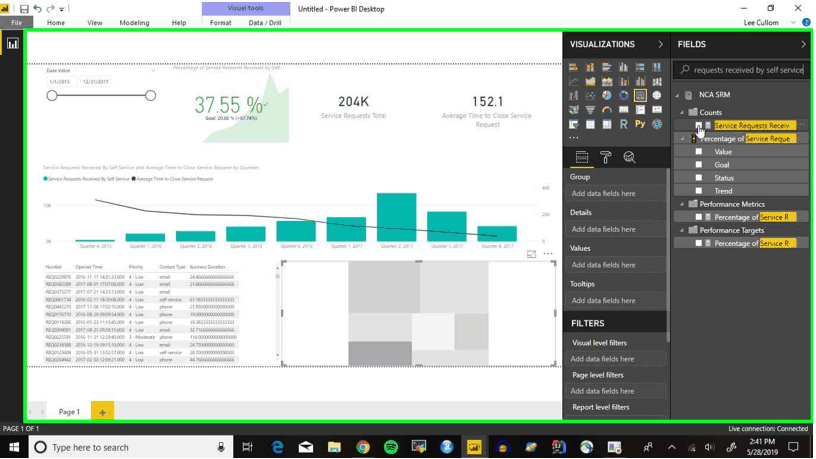Viewport: 816px width, 459px height.
Task: Collapse the NCA SRM table
Action: click(x=678, y=95)
